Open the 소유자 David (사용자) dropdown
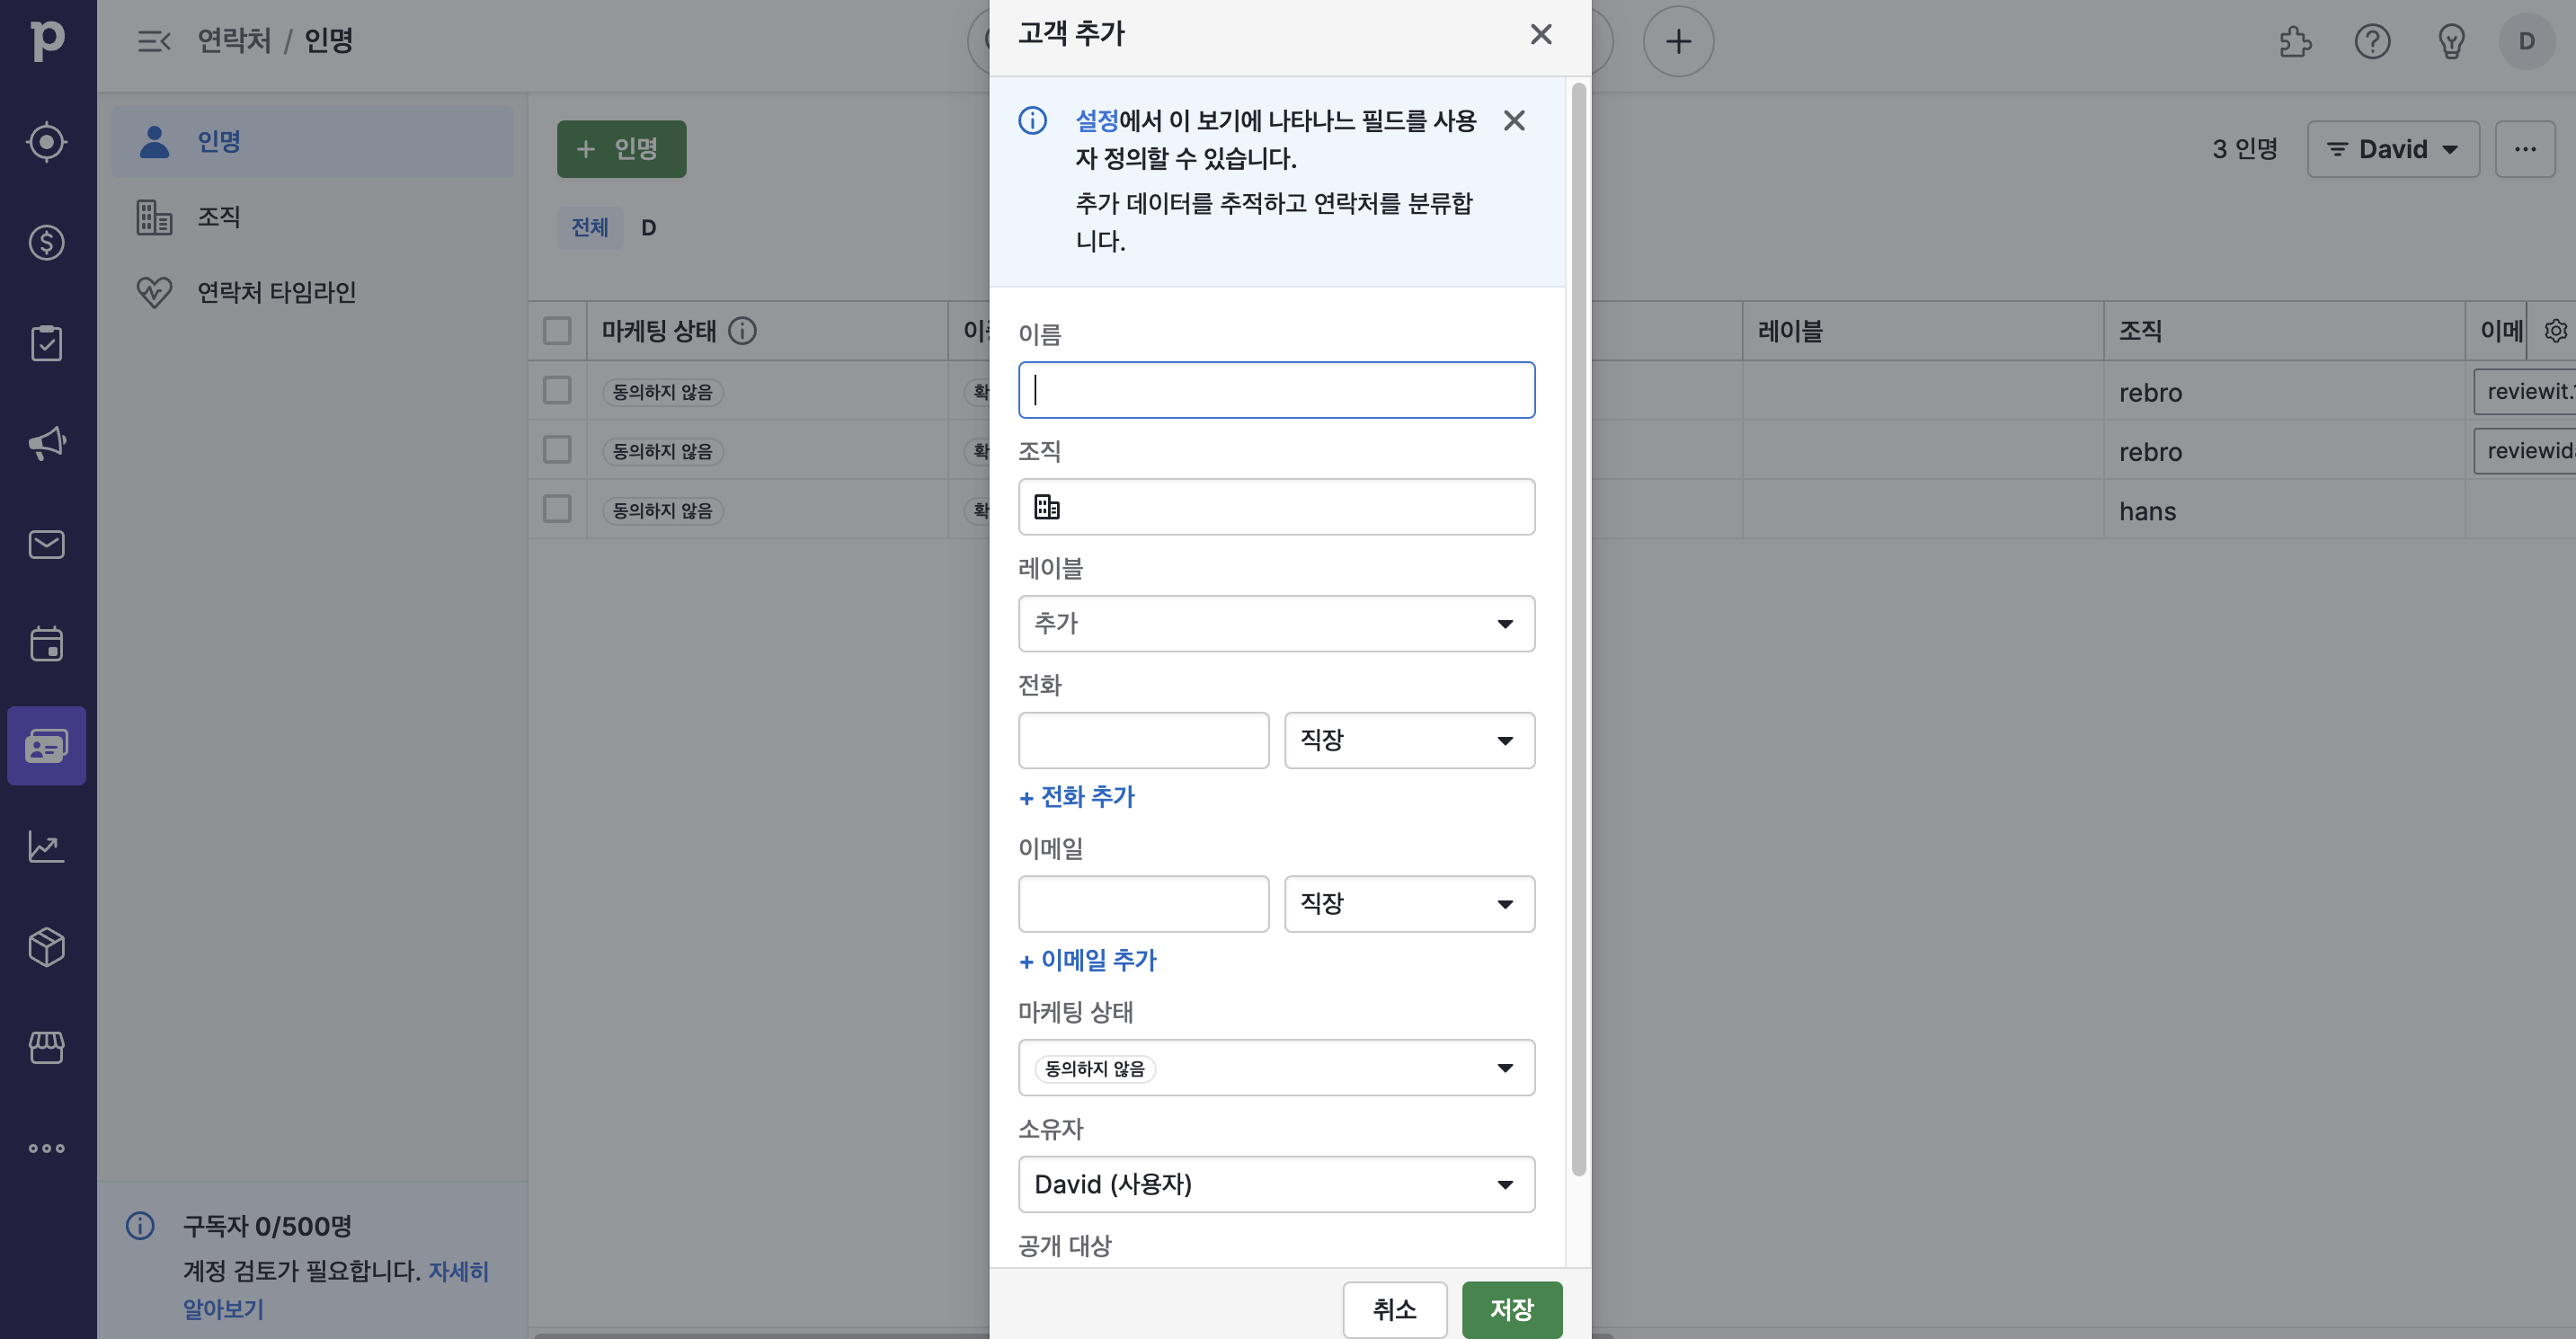2576x1339 pixels. pyautogui.click(x=1276, y=1185)
